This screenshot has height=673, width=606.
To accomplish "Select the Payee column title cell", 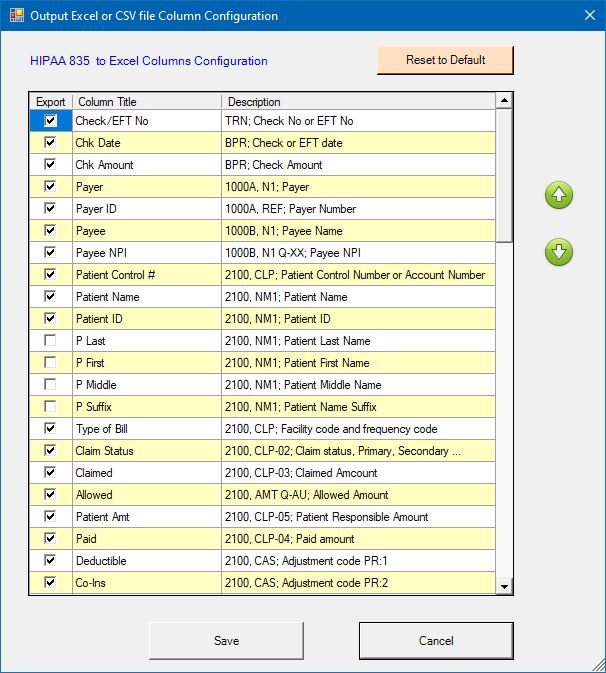I will [x=147, y=231].
